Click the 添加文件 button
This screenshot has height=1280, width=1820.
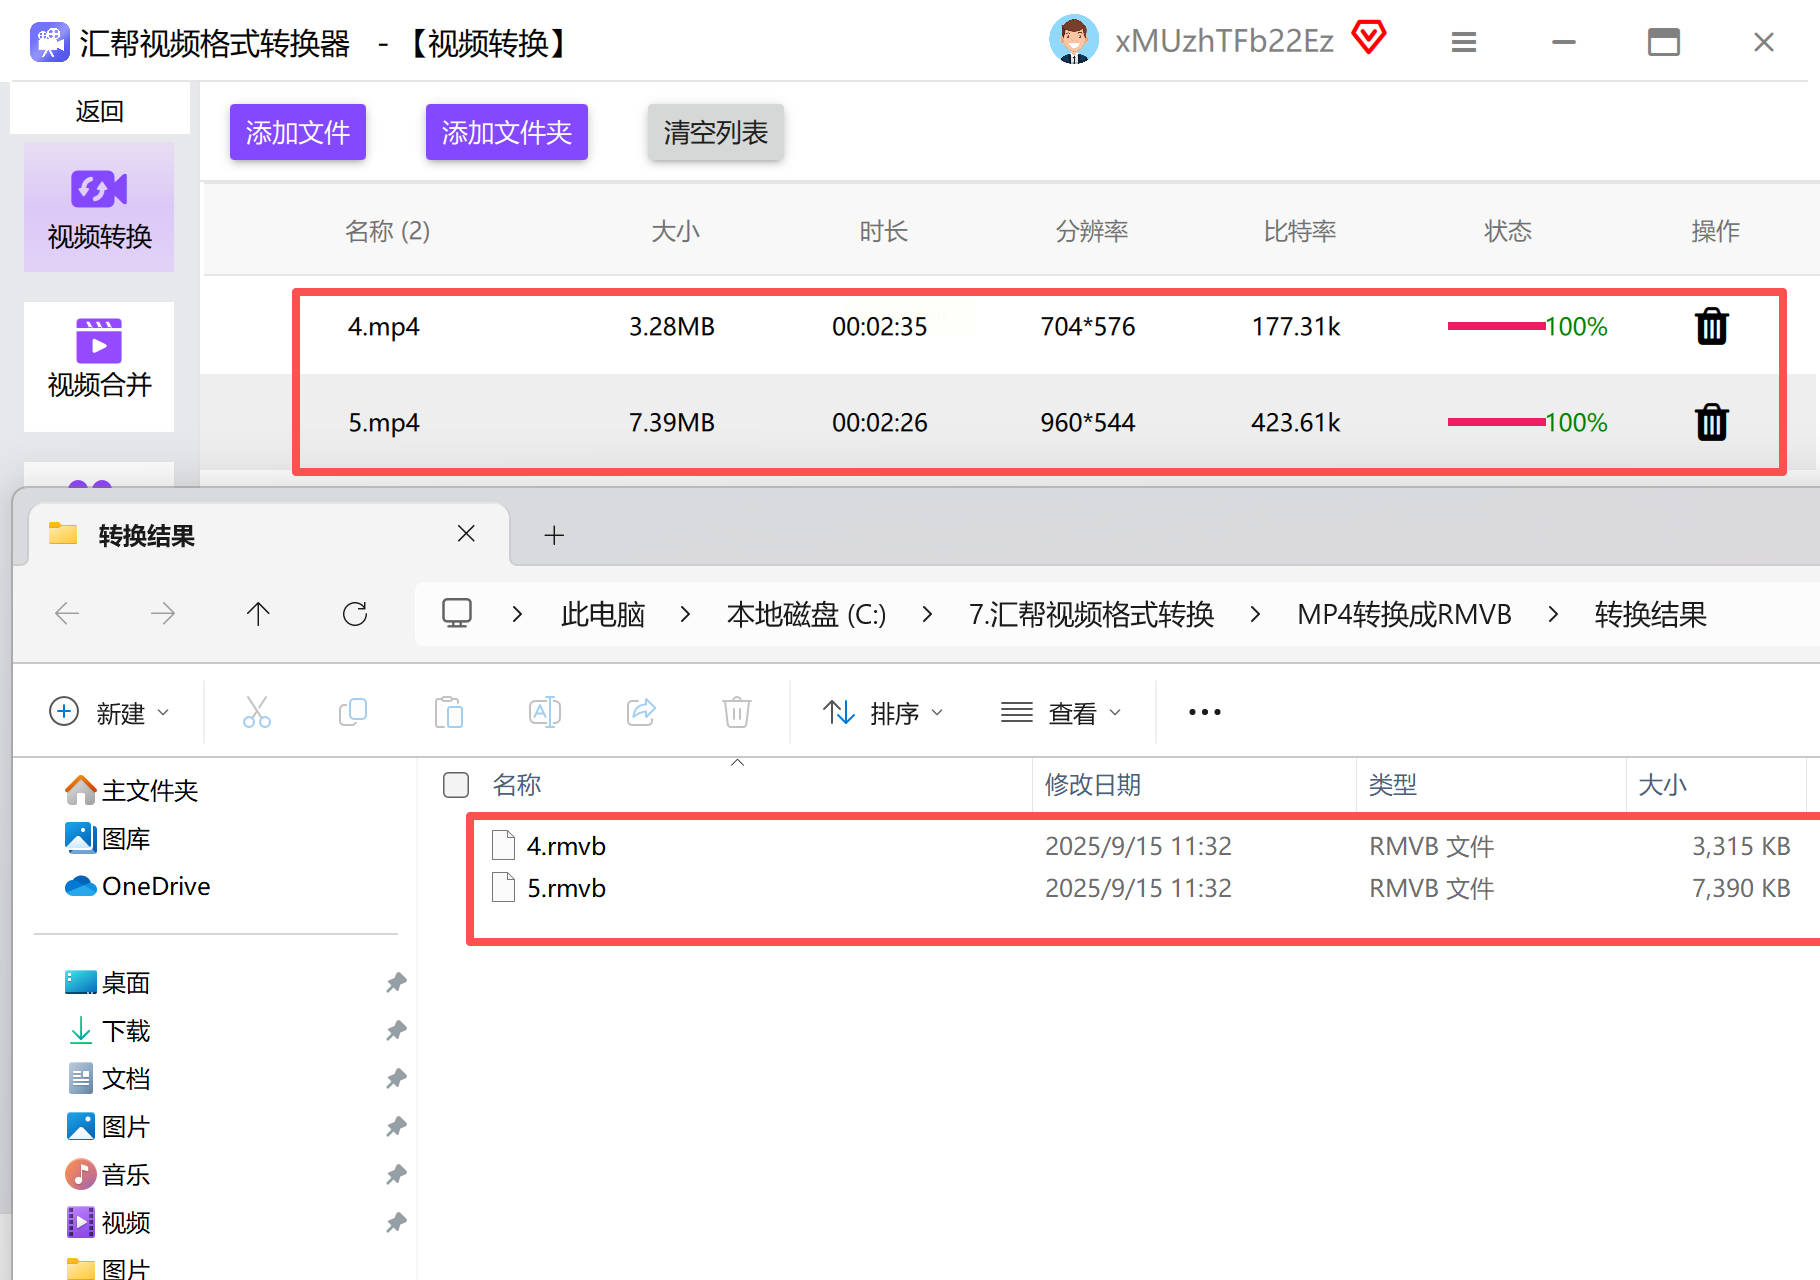[297, 132]
